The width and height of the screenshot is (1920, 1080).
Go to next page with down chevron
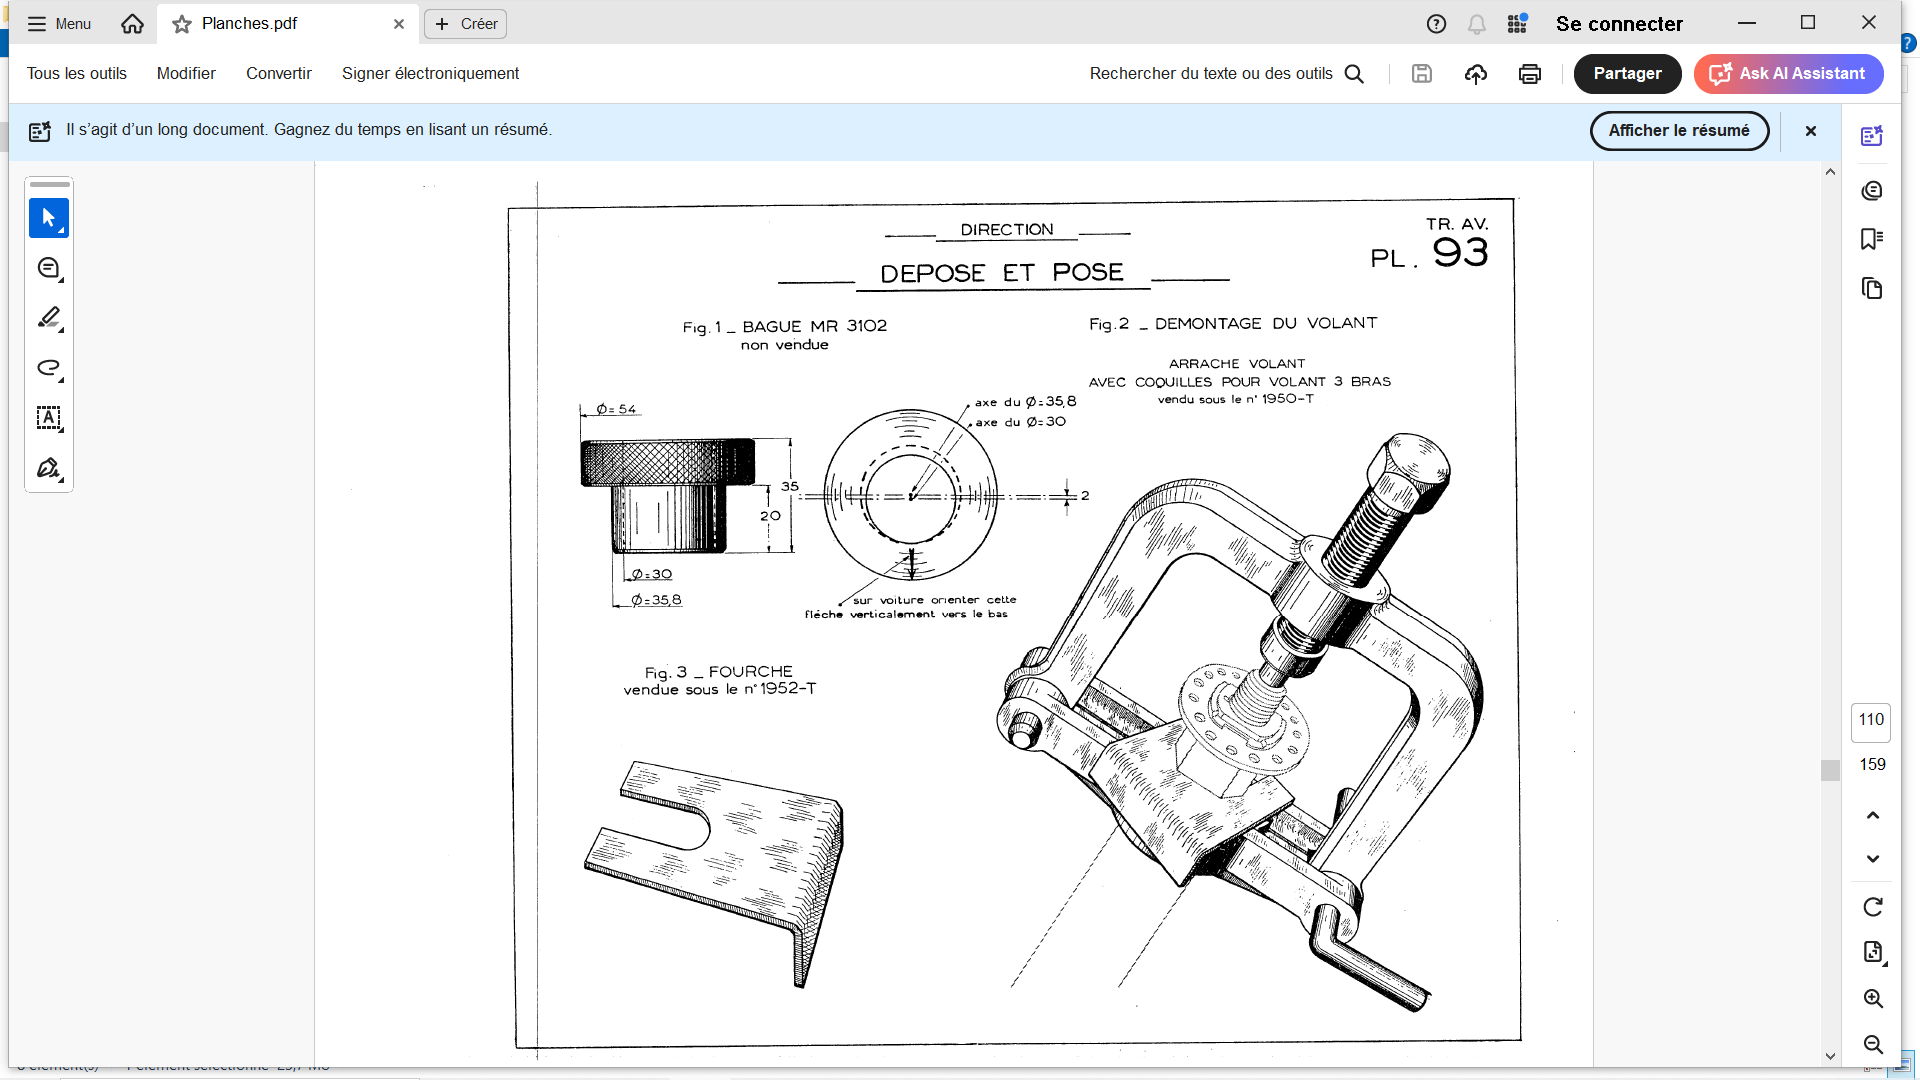coord(1873,859)
